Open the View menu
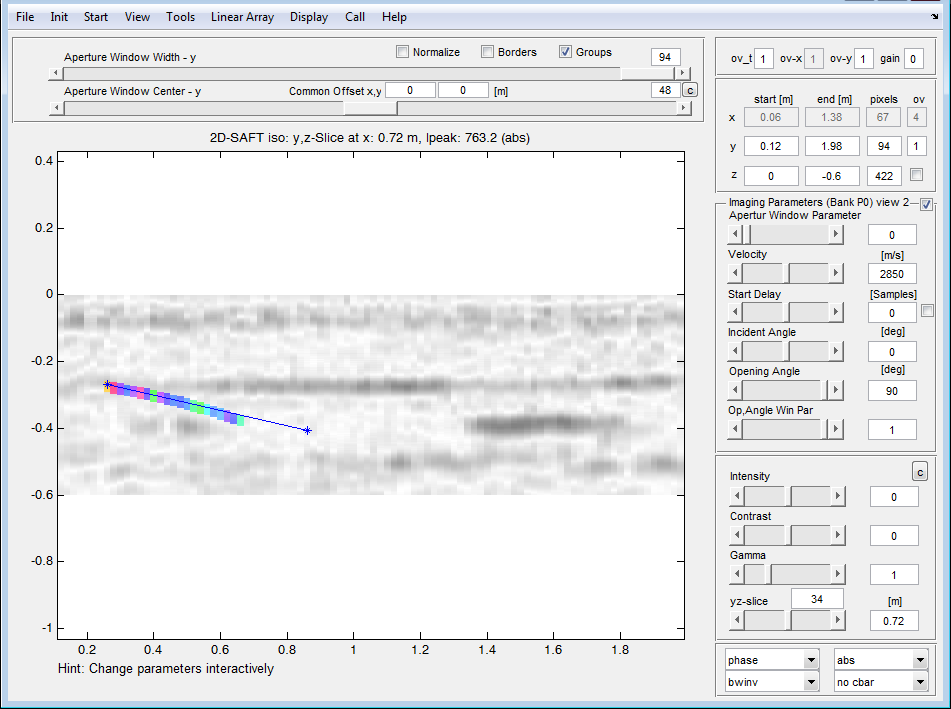951x709 pixels. click(137, 17)
